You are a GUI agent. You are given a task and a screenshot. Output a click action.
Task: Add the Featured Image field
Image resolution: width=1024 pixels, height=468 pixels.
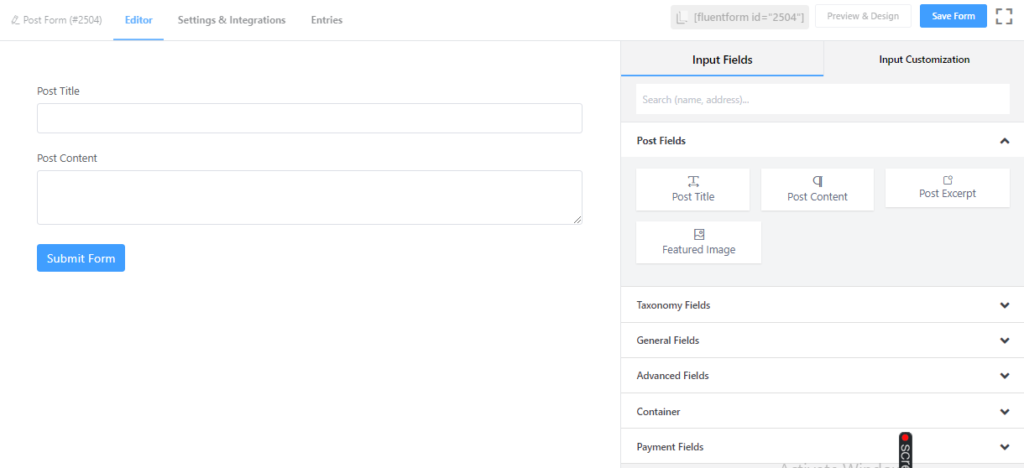698,242
